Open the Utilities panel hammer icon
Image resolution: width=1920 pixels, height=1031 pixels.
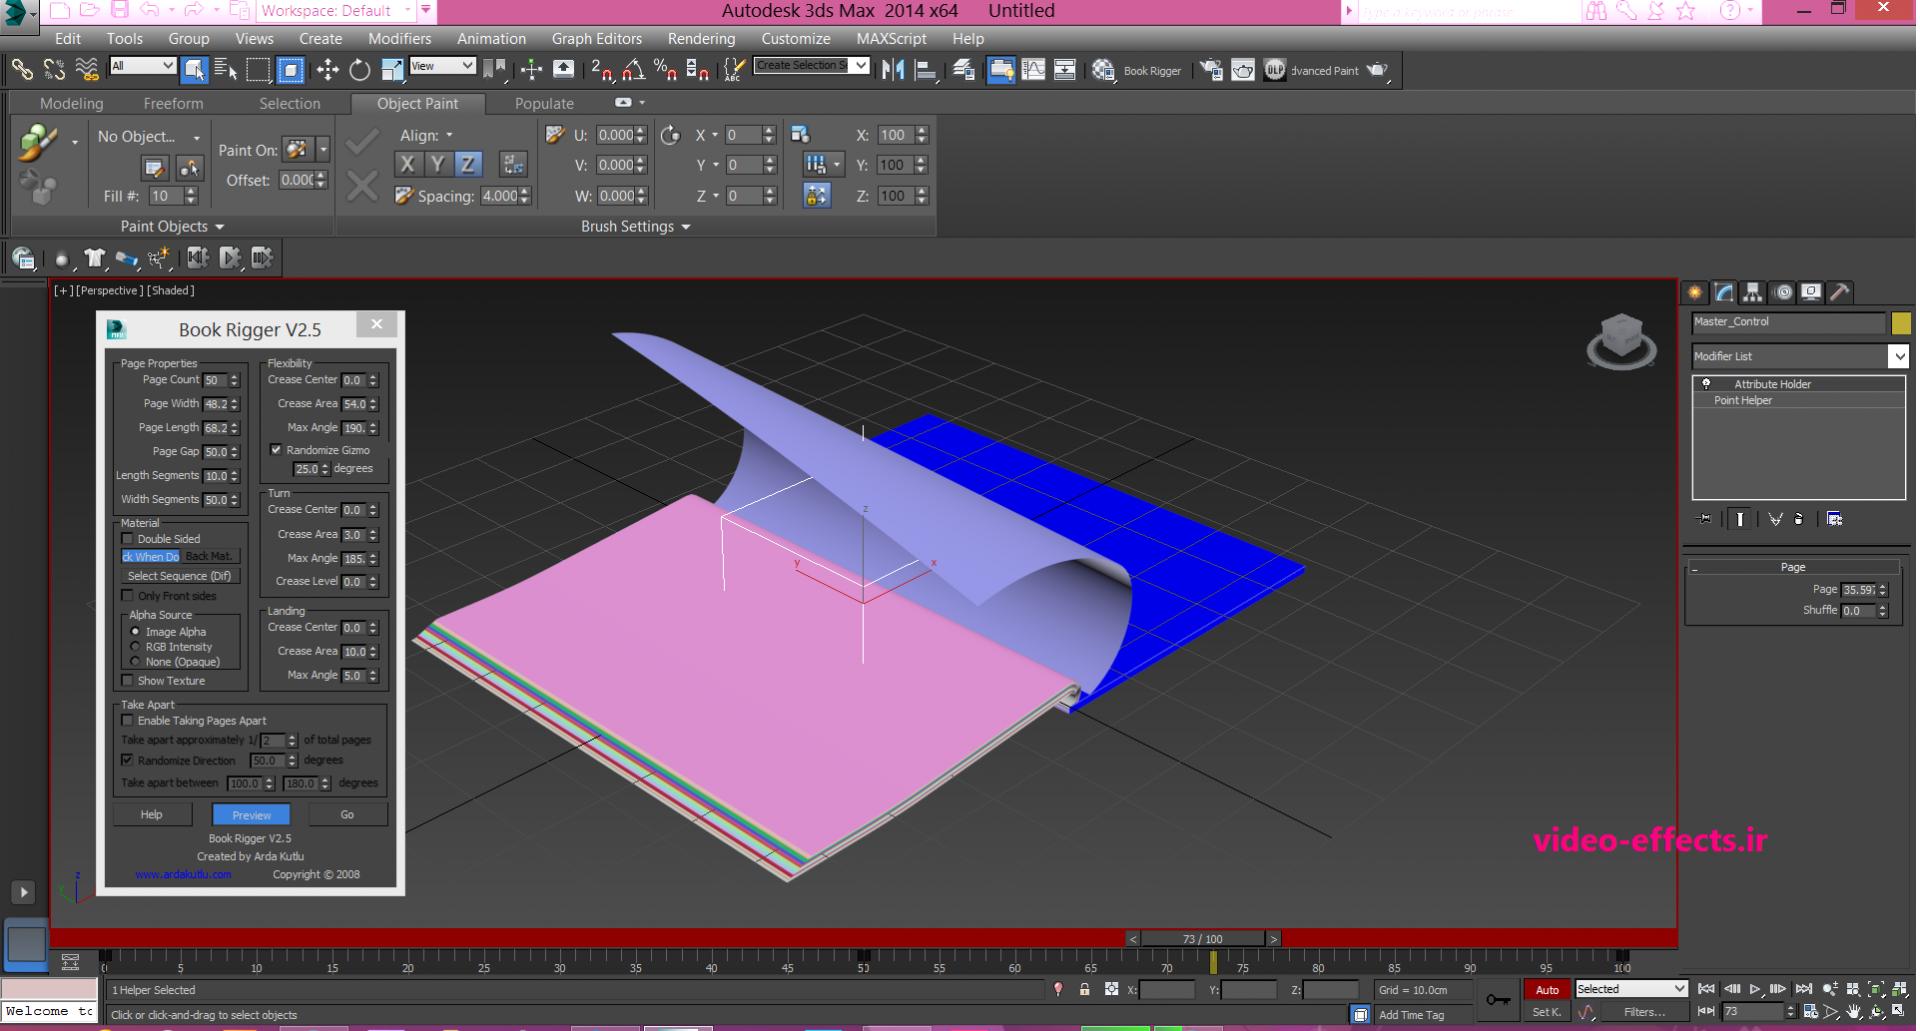(x=1840, y=292)
